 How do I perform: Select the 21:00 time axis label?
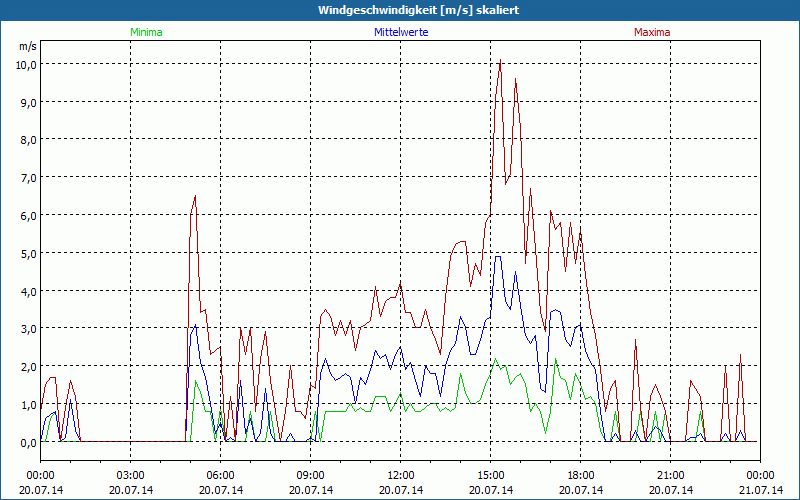(671, 475)
